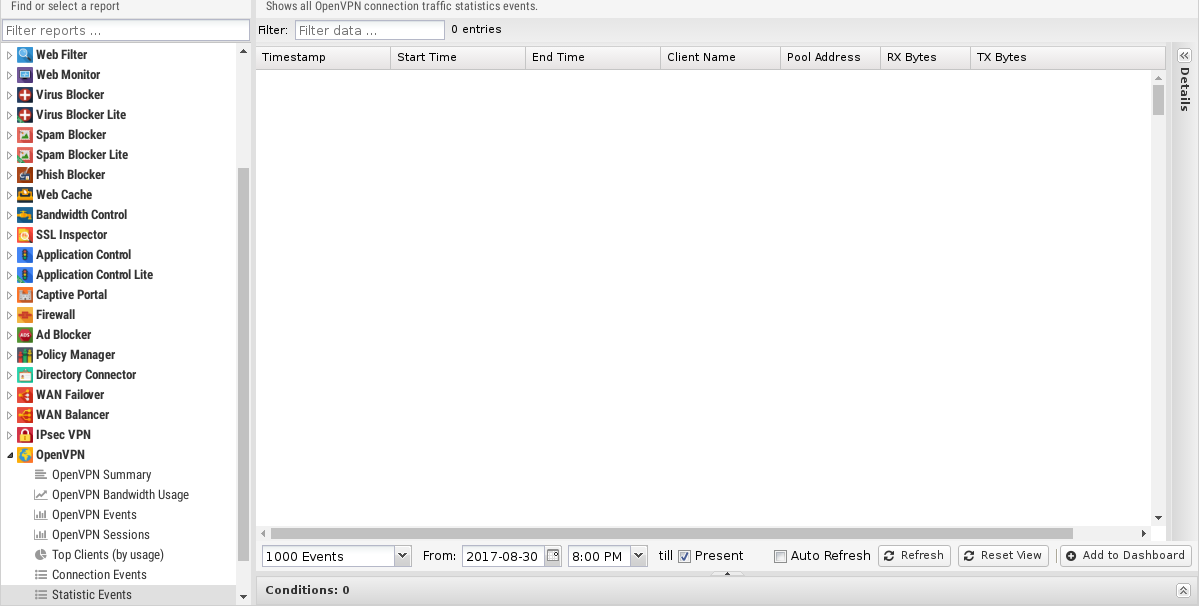Viewport: 1199px width, 606px height.
Task: Sort by the TX Bytes column header
Action: [x=1067, y=57]
